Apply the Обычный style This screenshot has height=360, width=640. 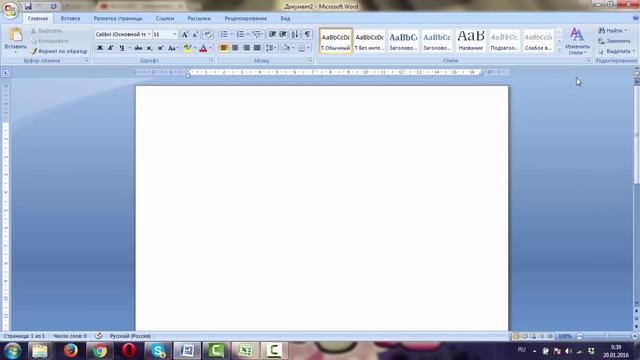[336, 41]
